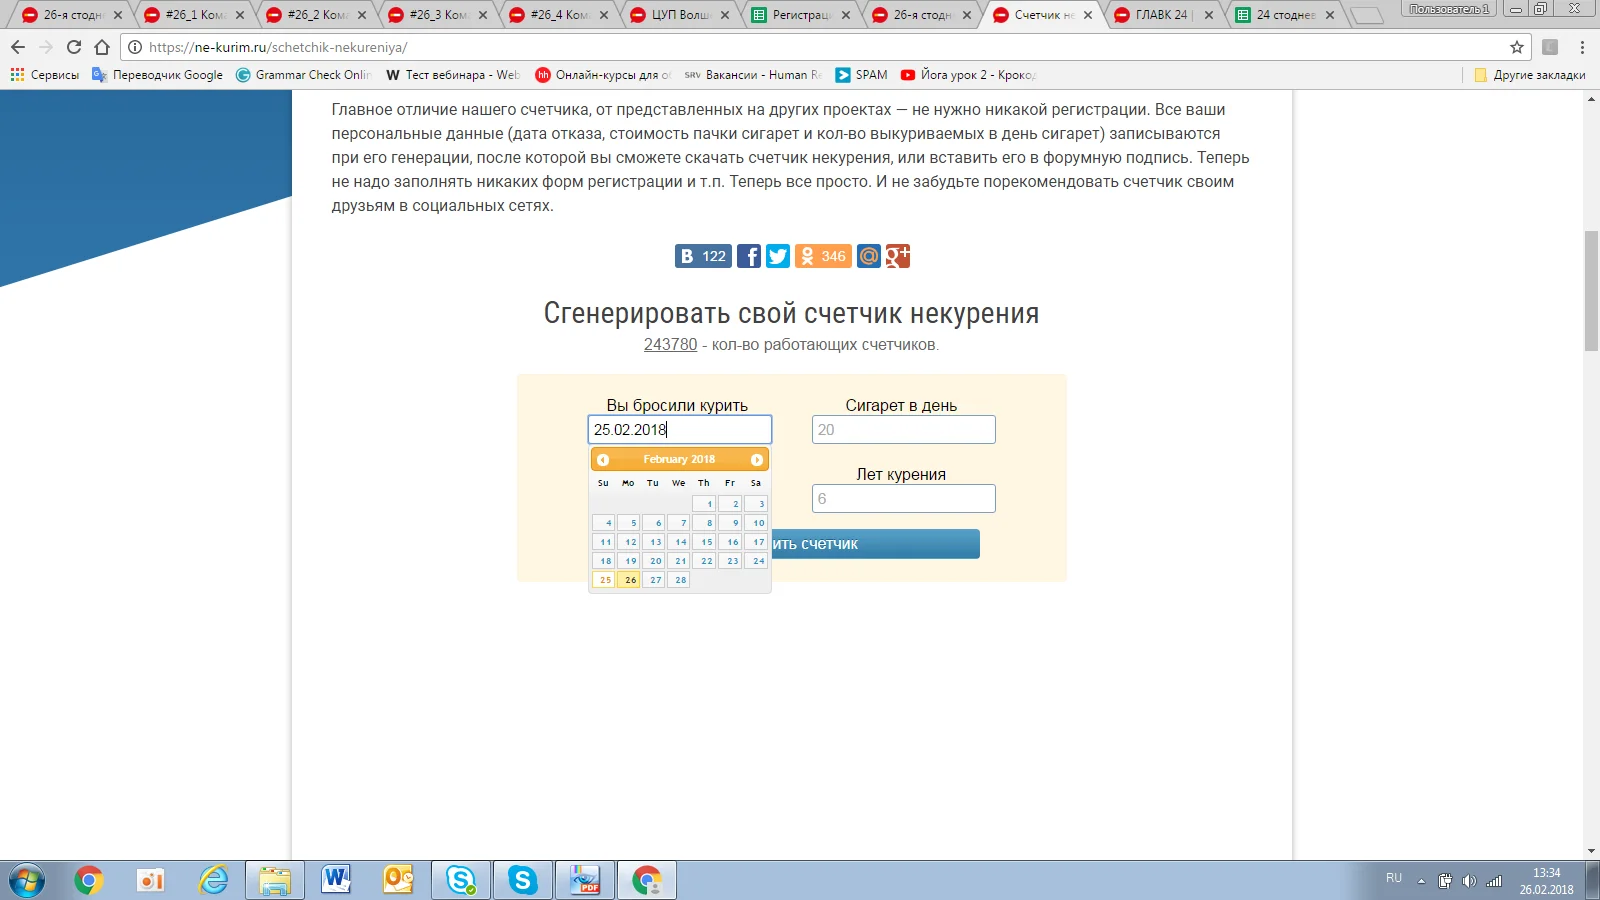The image size is (1600, 900).
Task: Reload the current page
Action: [73, 47]
